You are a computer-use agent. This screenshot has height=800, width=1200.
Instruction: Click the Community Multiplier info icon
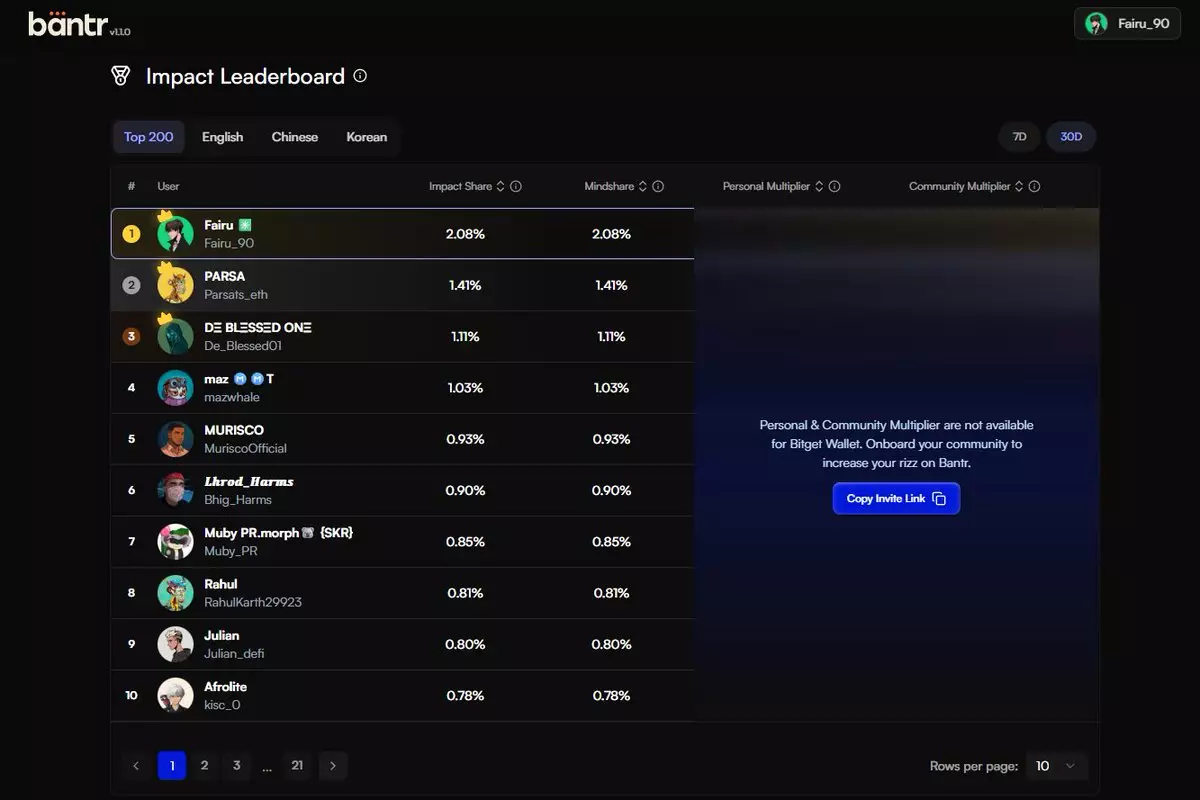1034,187
